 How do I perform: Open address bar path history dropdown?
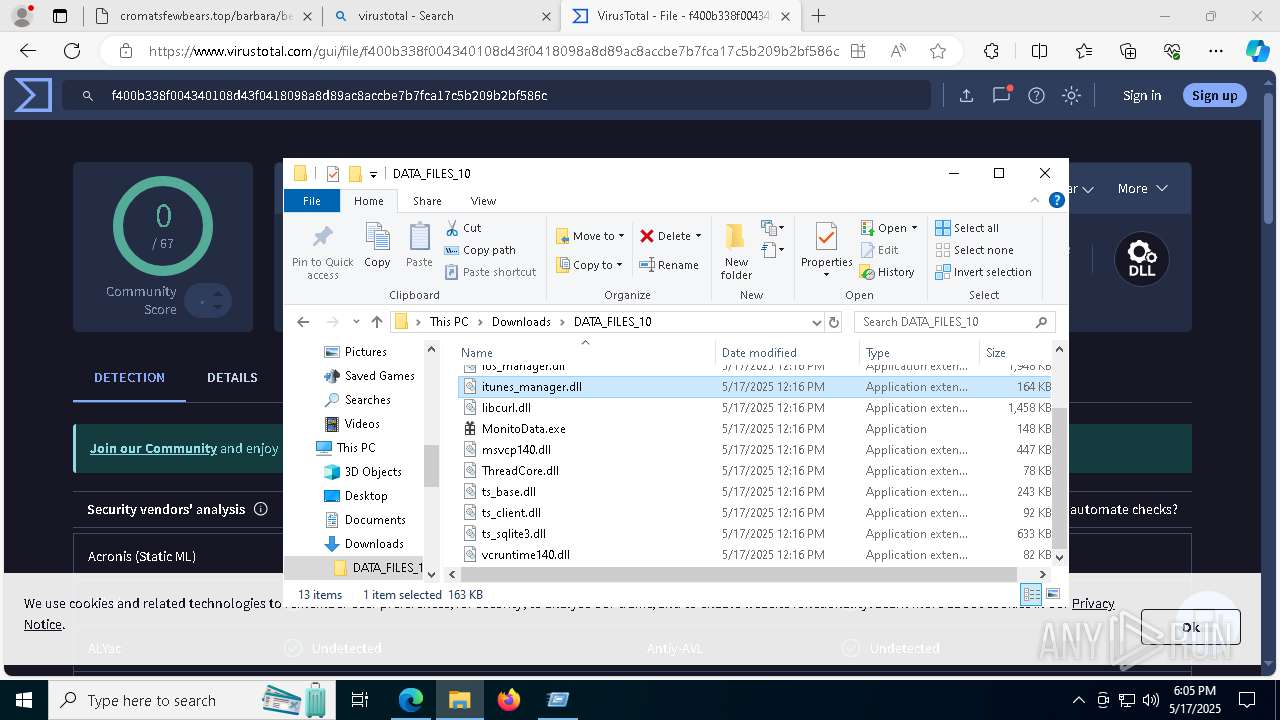click(817, 322)
